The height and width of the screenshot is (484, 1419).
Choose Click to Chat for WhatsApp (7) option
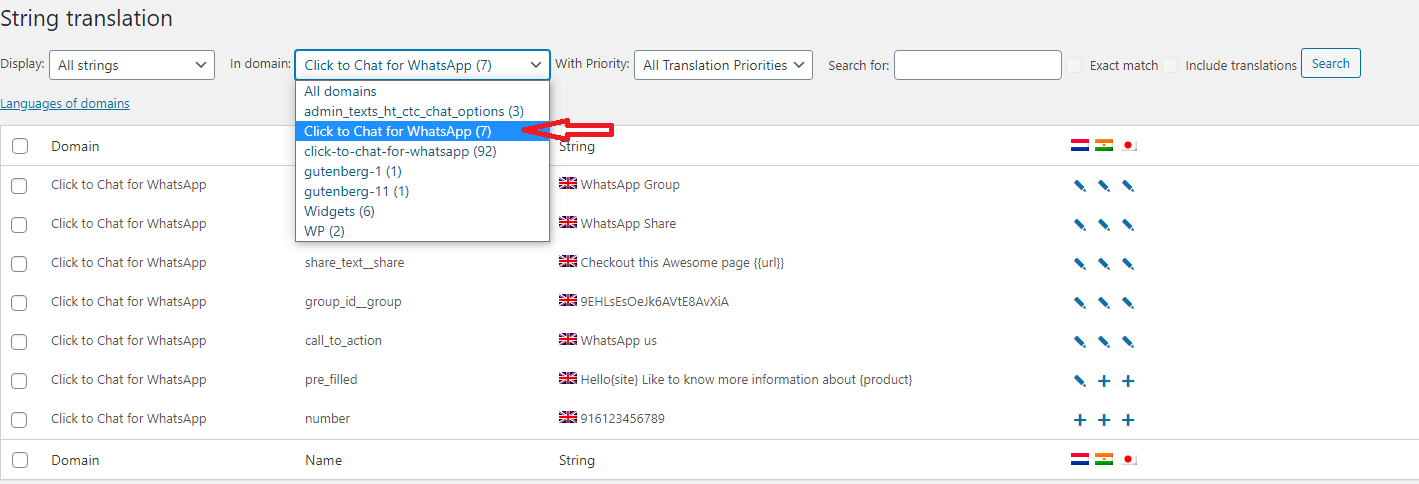tap(422, 131)
